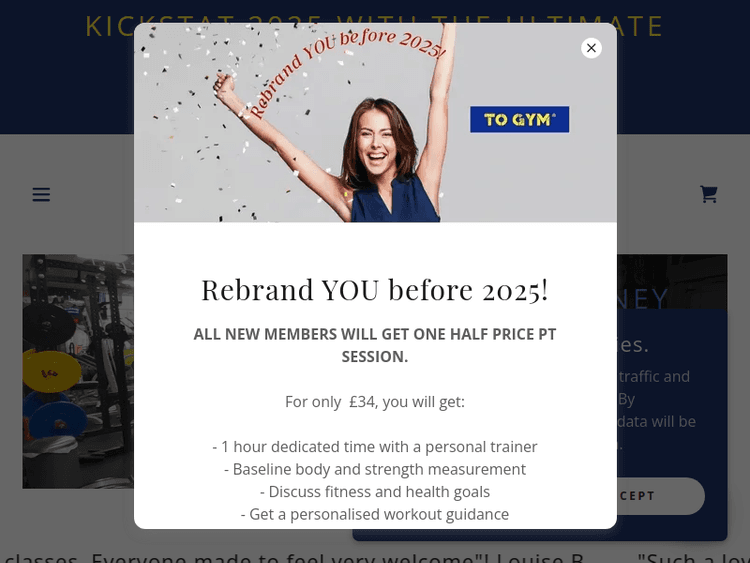The height and width of the screenshot is (563, 750).
Task: Click the 'For only £34' price line
Action: (375, 402)
